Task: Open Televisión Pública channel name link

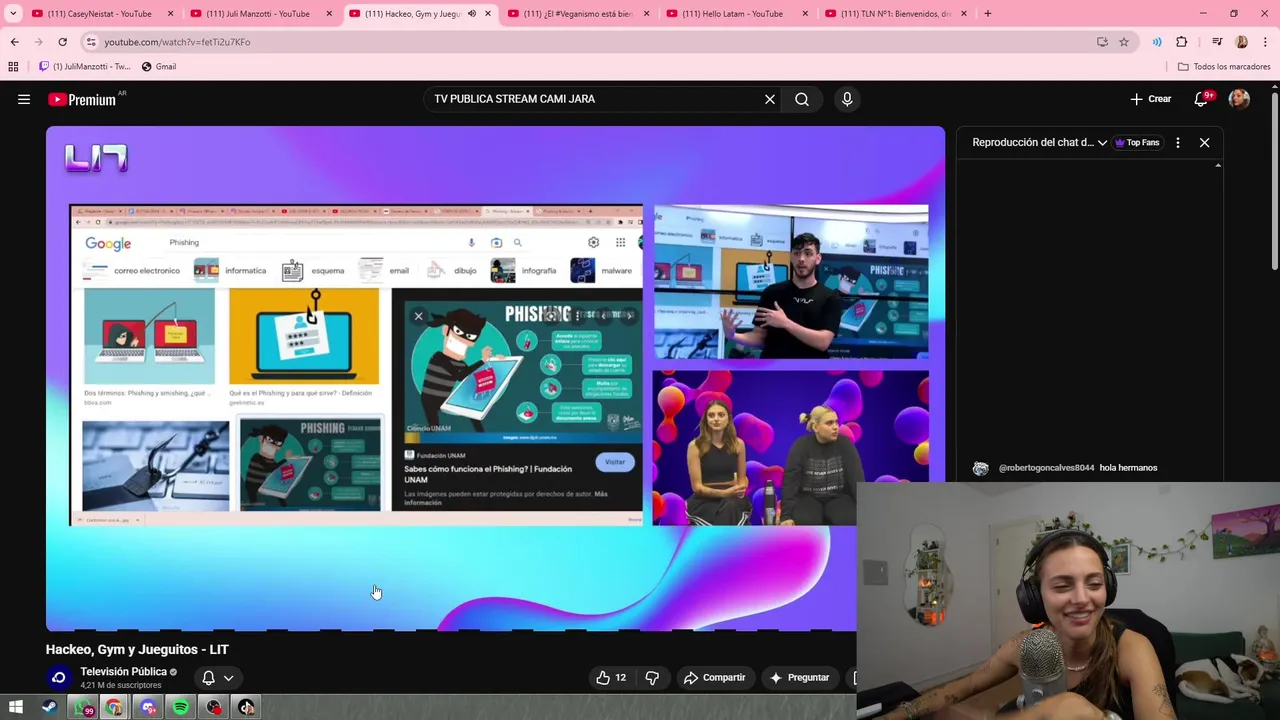Action: [123, 672]
